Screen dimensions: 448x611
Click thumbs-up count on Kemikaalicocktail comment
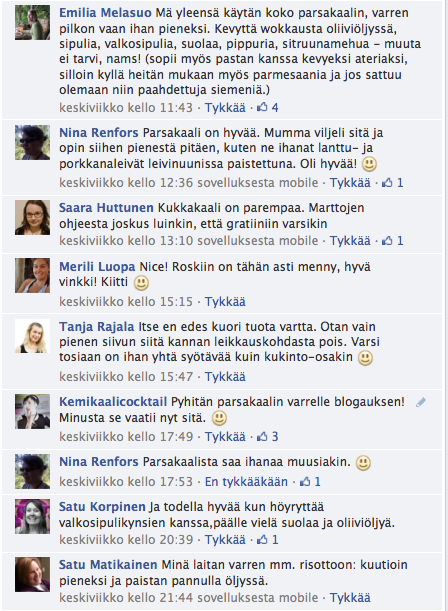click(267, 436)
